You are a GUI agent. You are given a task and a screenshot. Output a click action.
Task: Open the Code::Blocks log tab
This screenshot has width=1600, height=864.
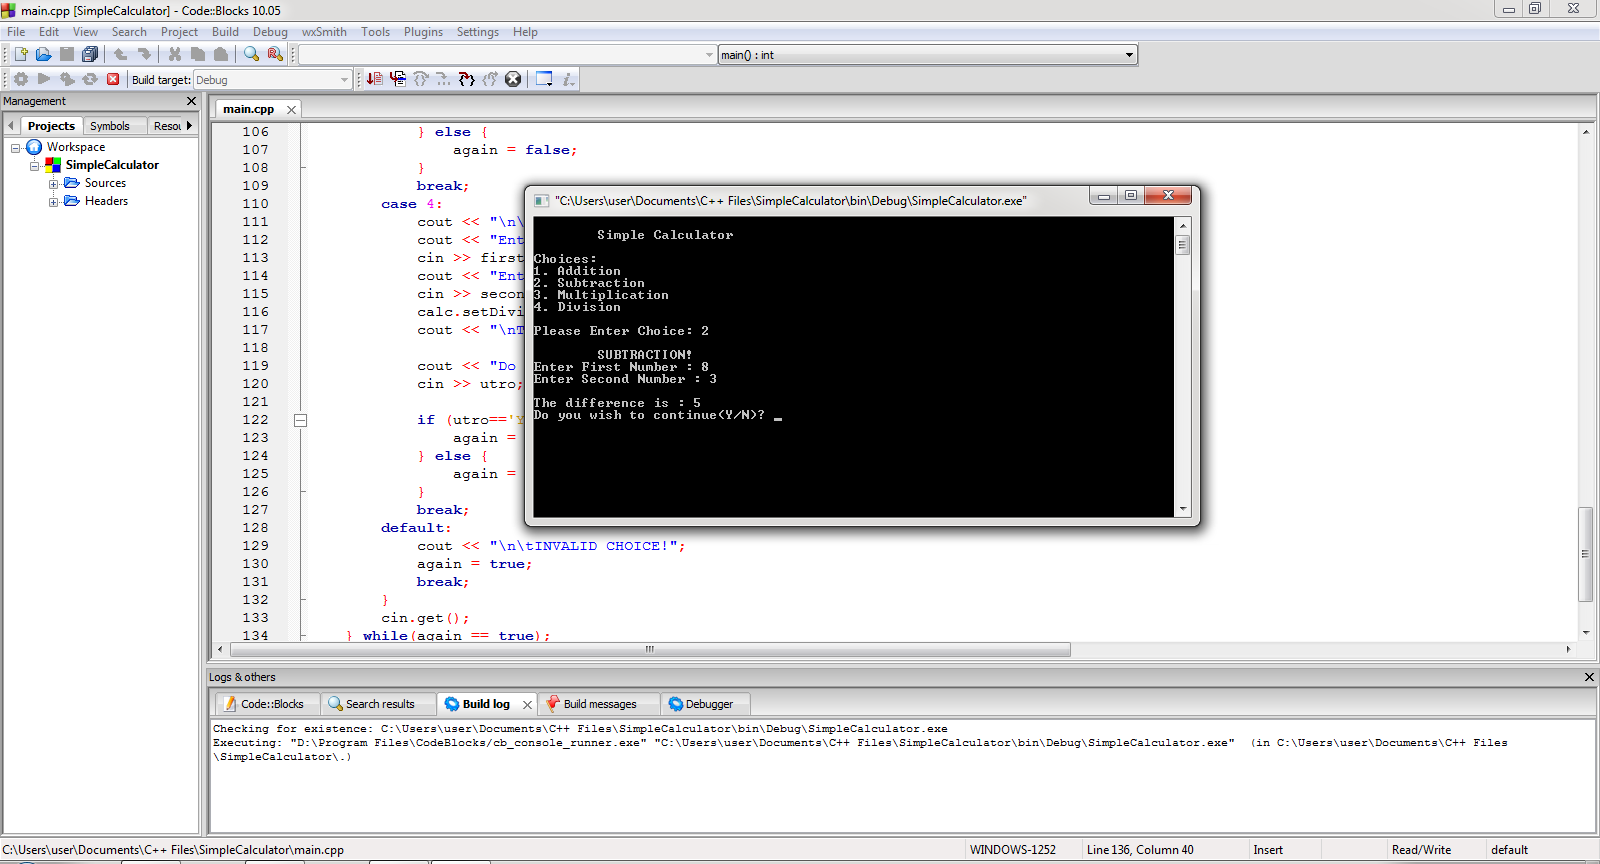click(x=267, y=704)
